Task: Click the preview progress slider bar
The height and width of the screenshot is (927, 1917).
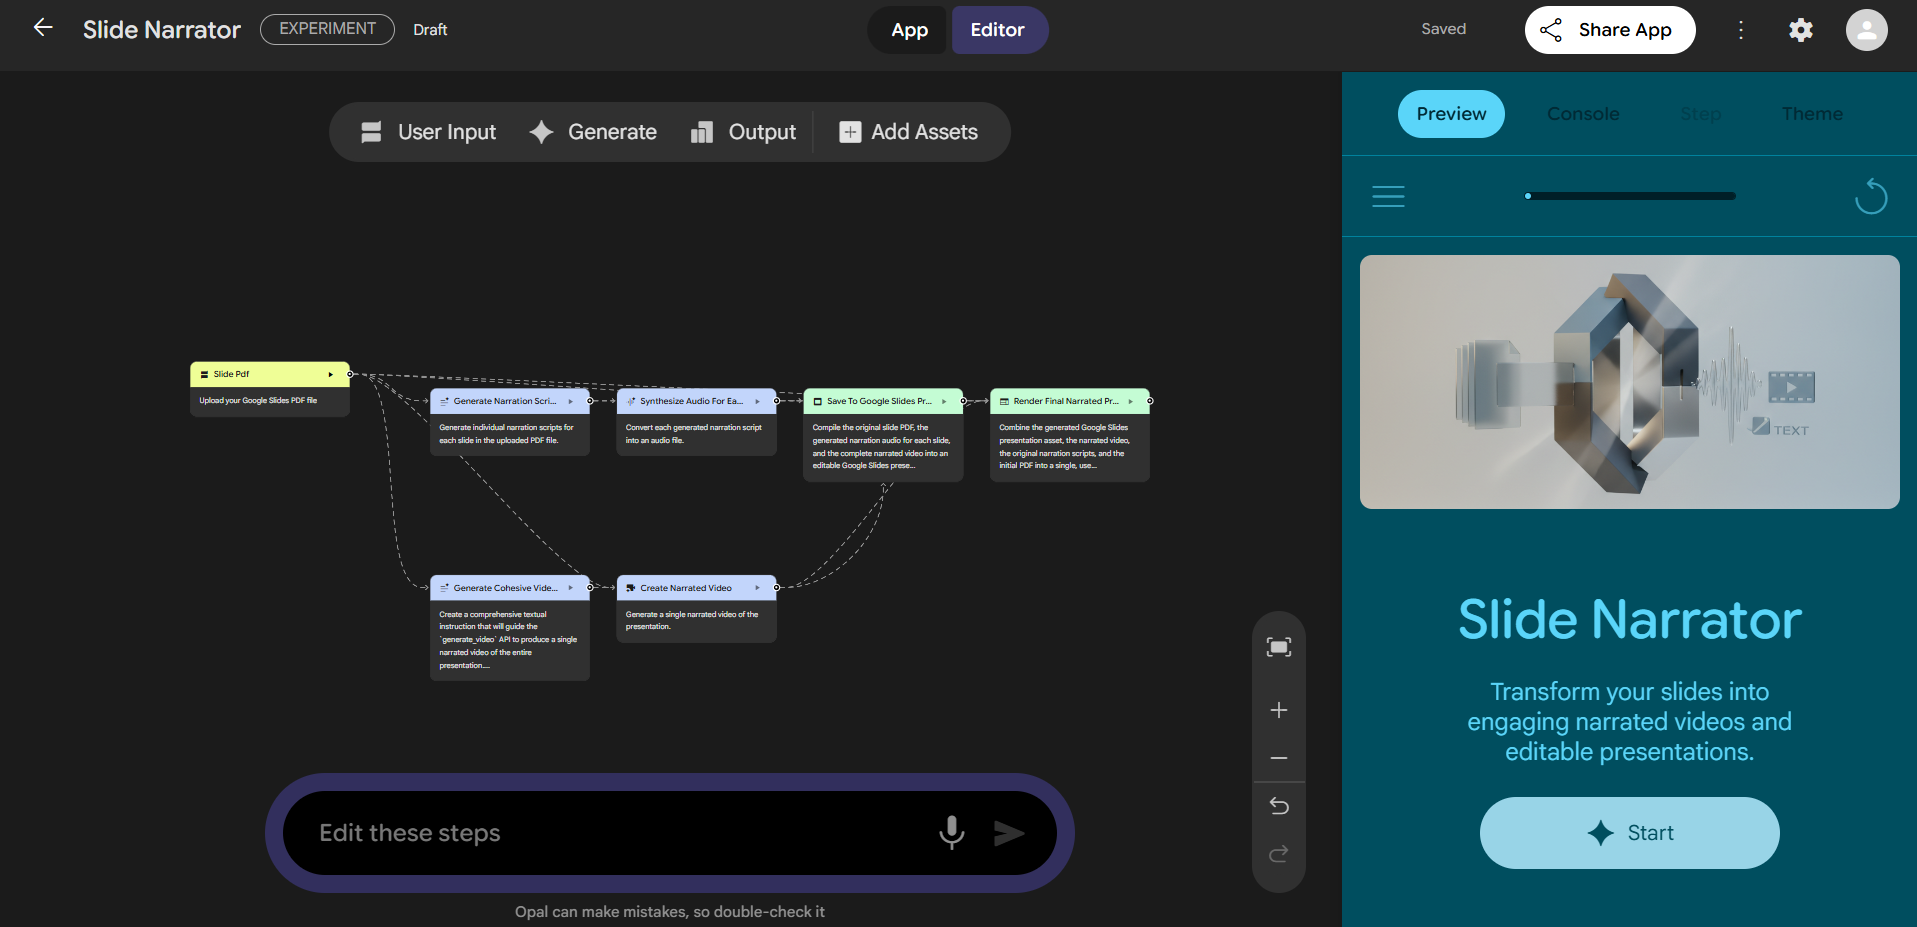Action: coord(1630,196)
